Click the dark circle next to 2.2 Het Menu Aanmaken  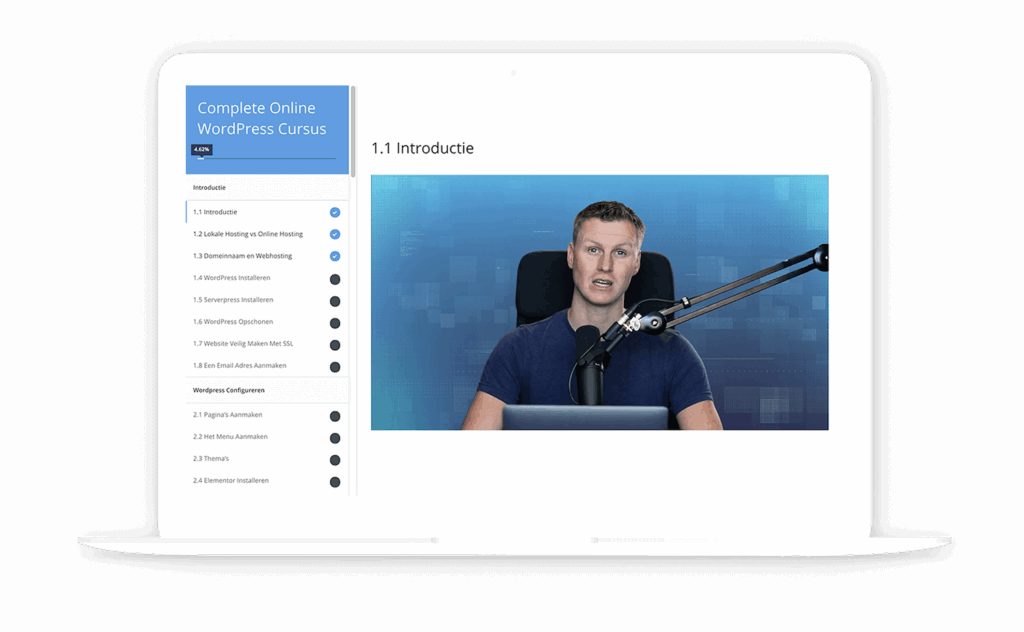tap(335, 438)
